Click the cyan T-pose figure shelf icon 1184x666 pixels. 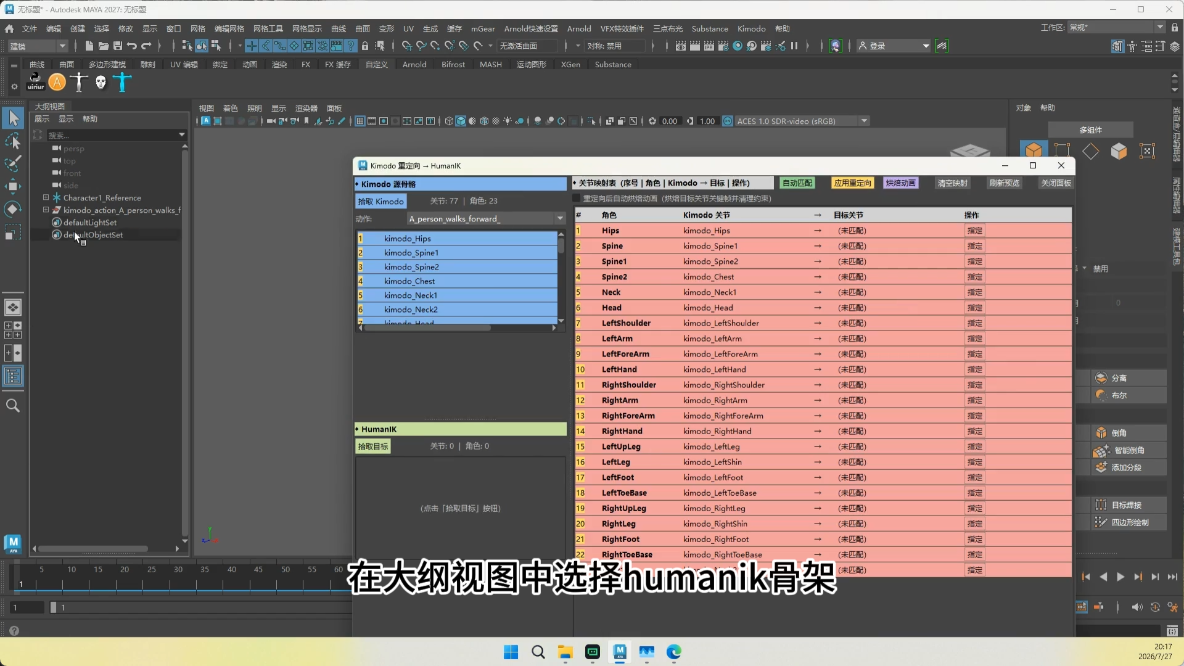[x=122, y=82]
